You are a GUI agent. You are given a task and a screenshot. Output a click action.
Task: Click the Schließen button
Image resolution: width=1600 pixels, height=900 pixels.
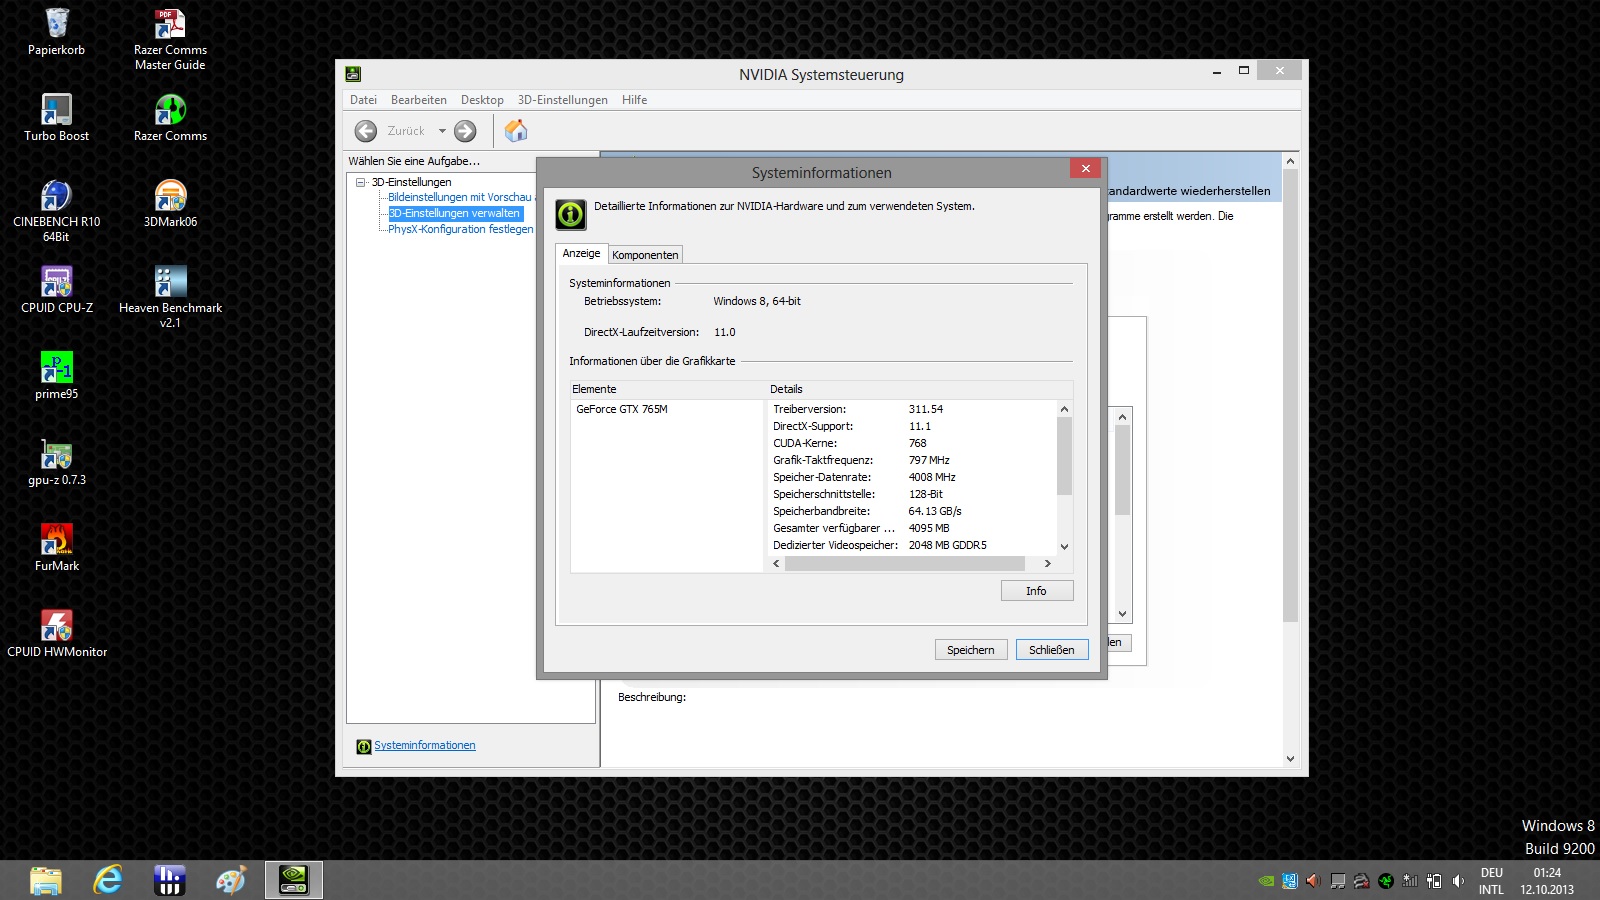coord(1052,650)
